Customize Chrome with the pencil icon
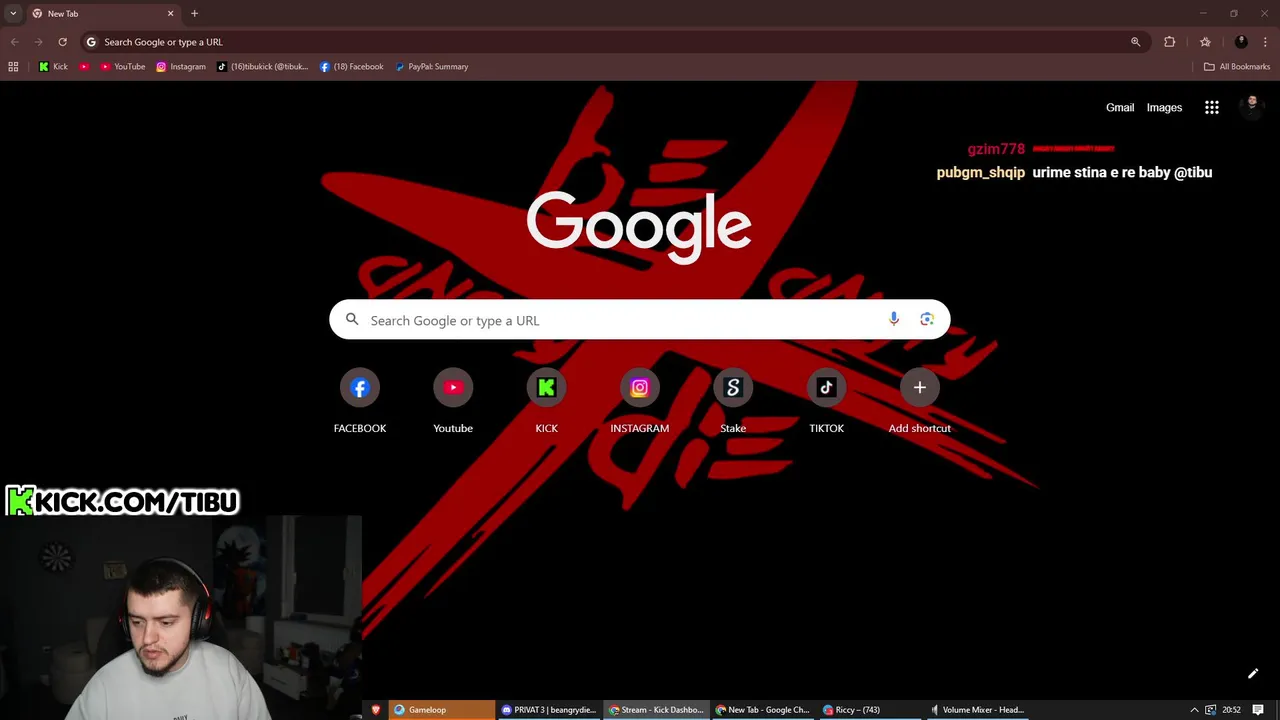 (1252, 674)
